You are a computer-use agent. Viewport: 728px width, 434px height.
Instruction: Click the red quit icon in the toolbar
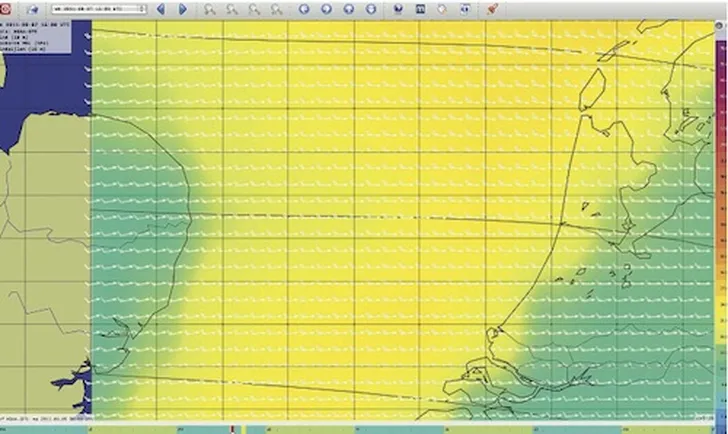coord(7,8)
